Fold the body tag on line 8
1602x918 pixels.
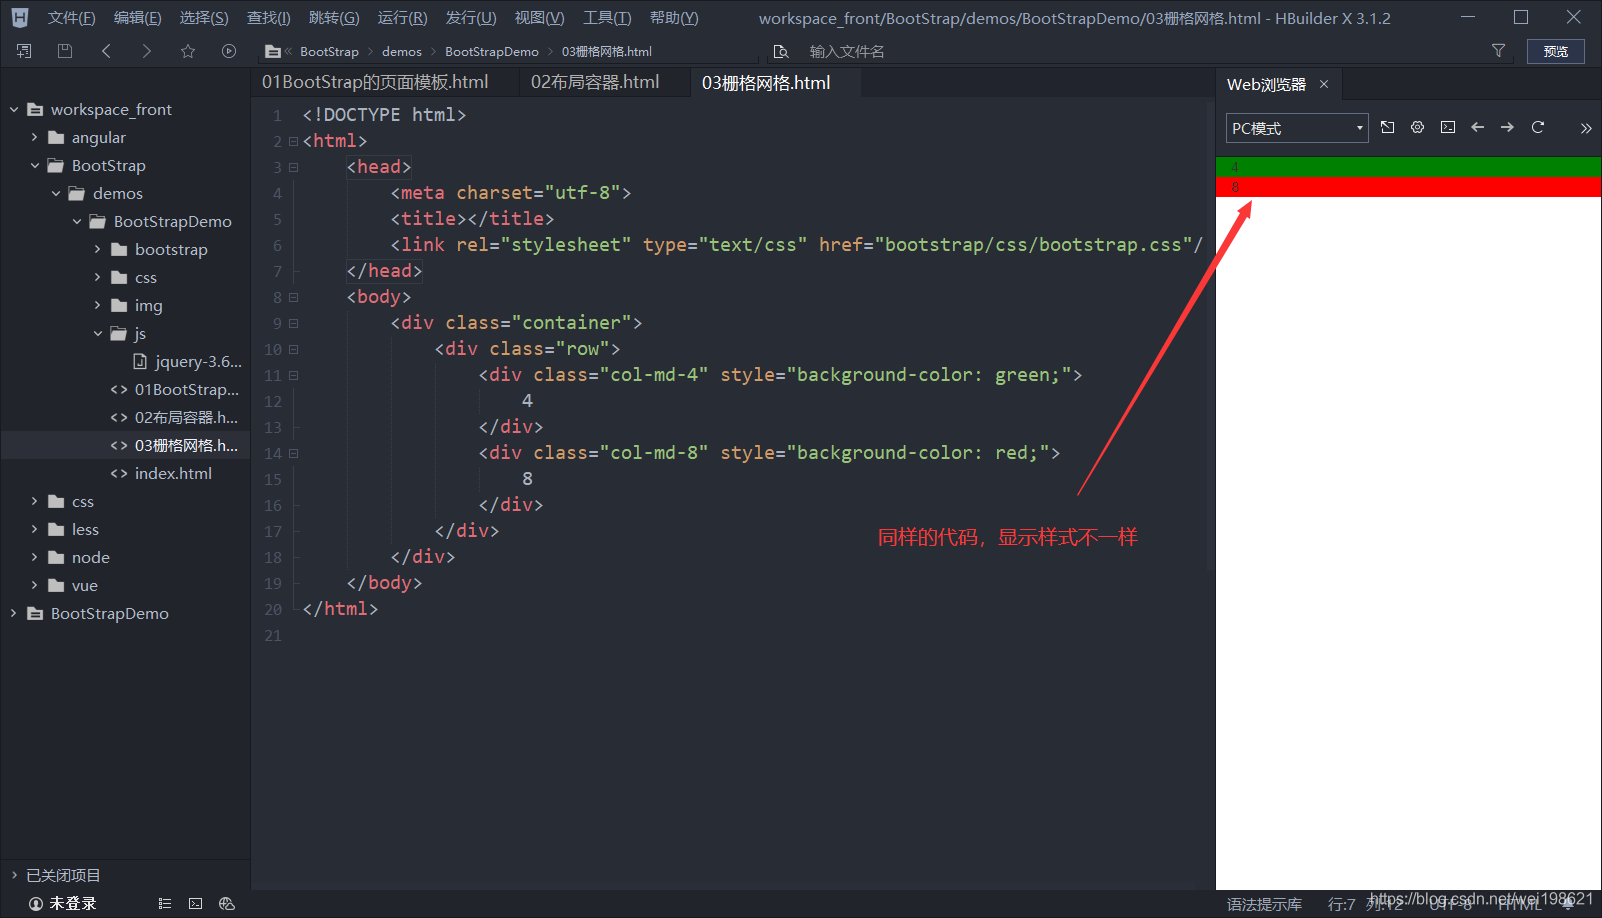tap(294, 298)
